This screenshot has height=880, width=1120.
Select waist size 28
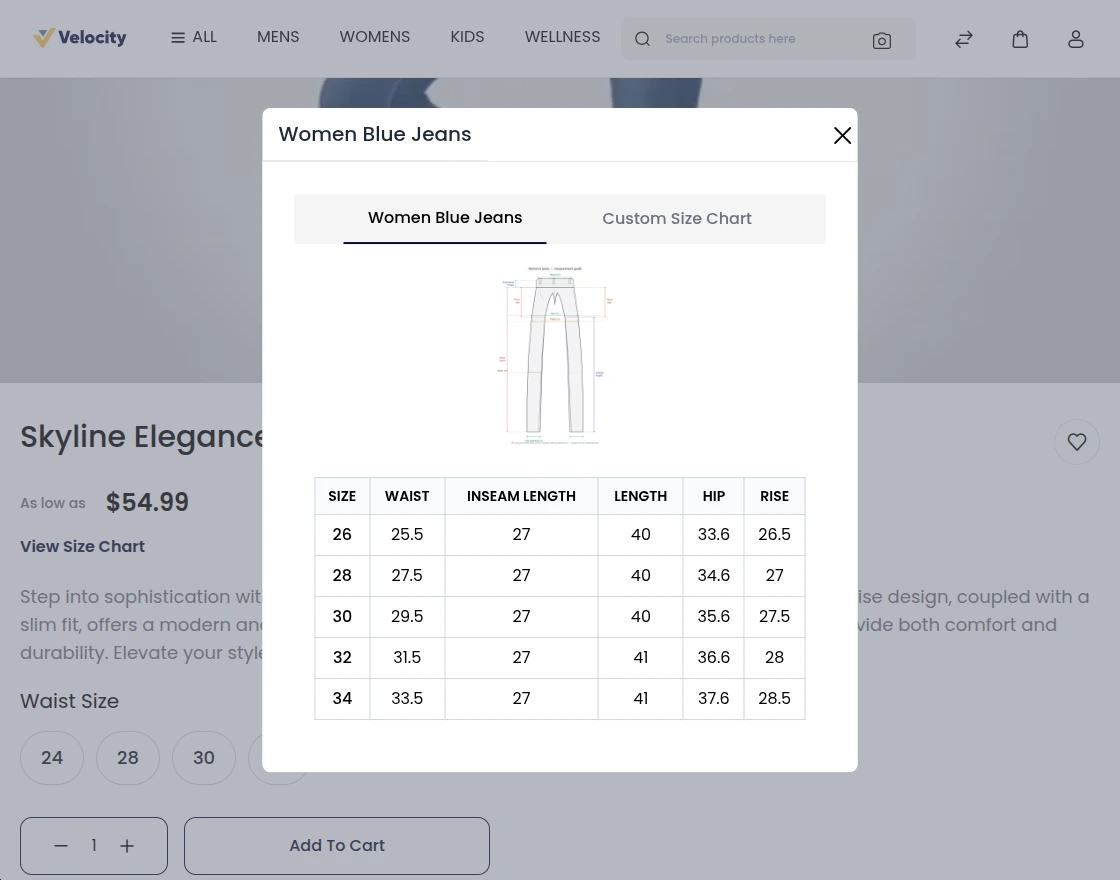pos(128,757)
